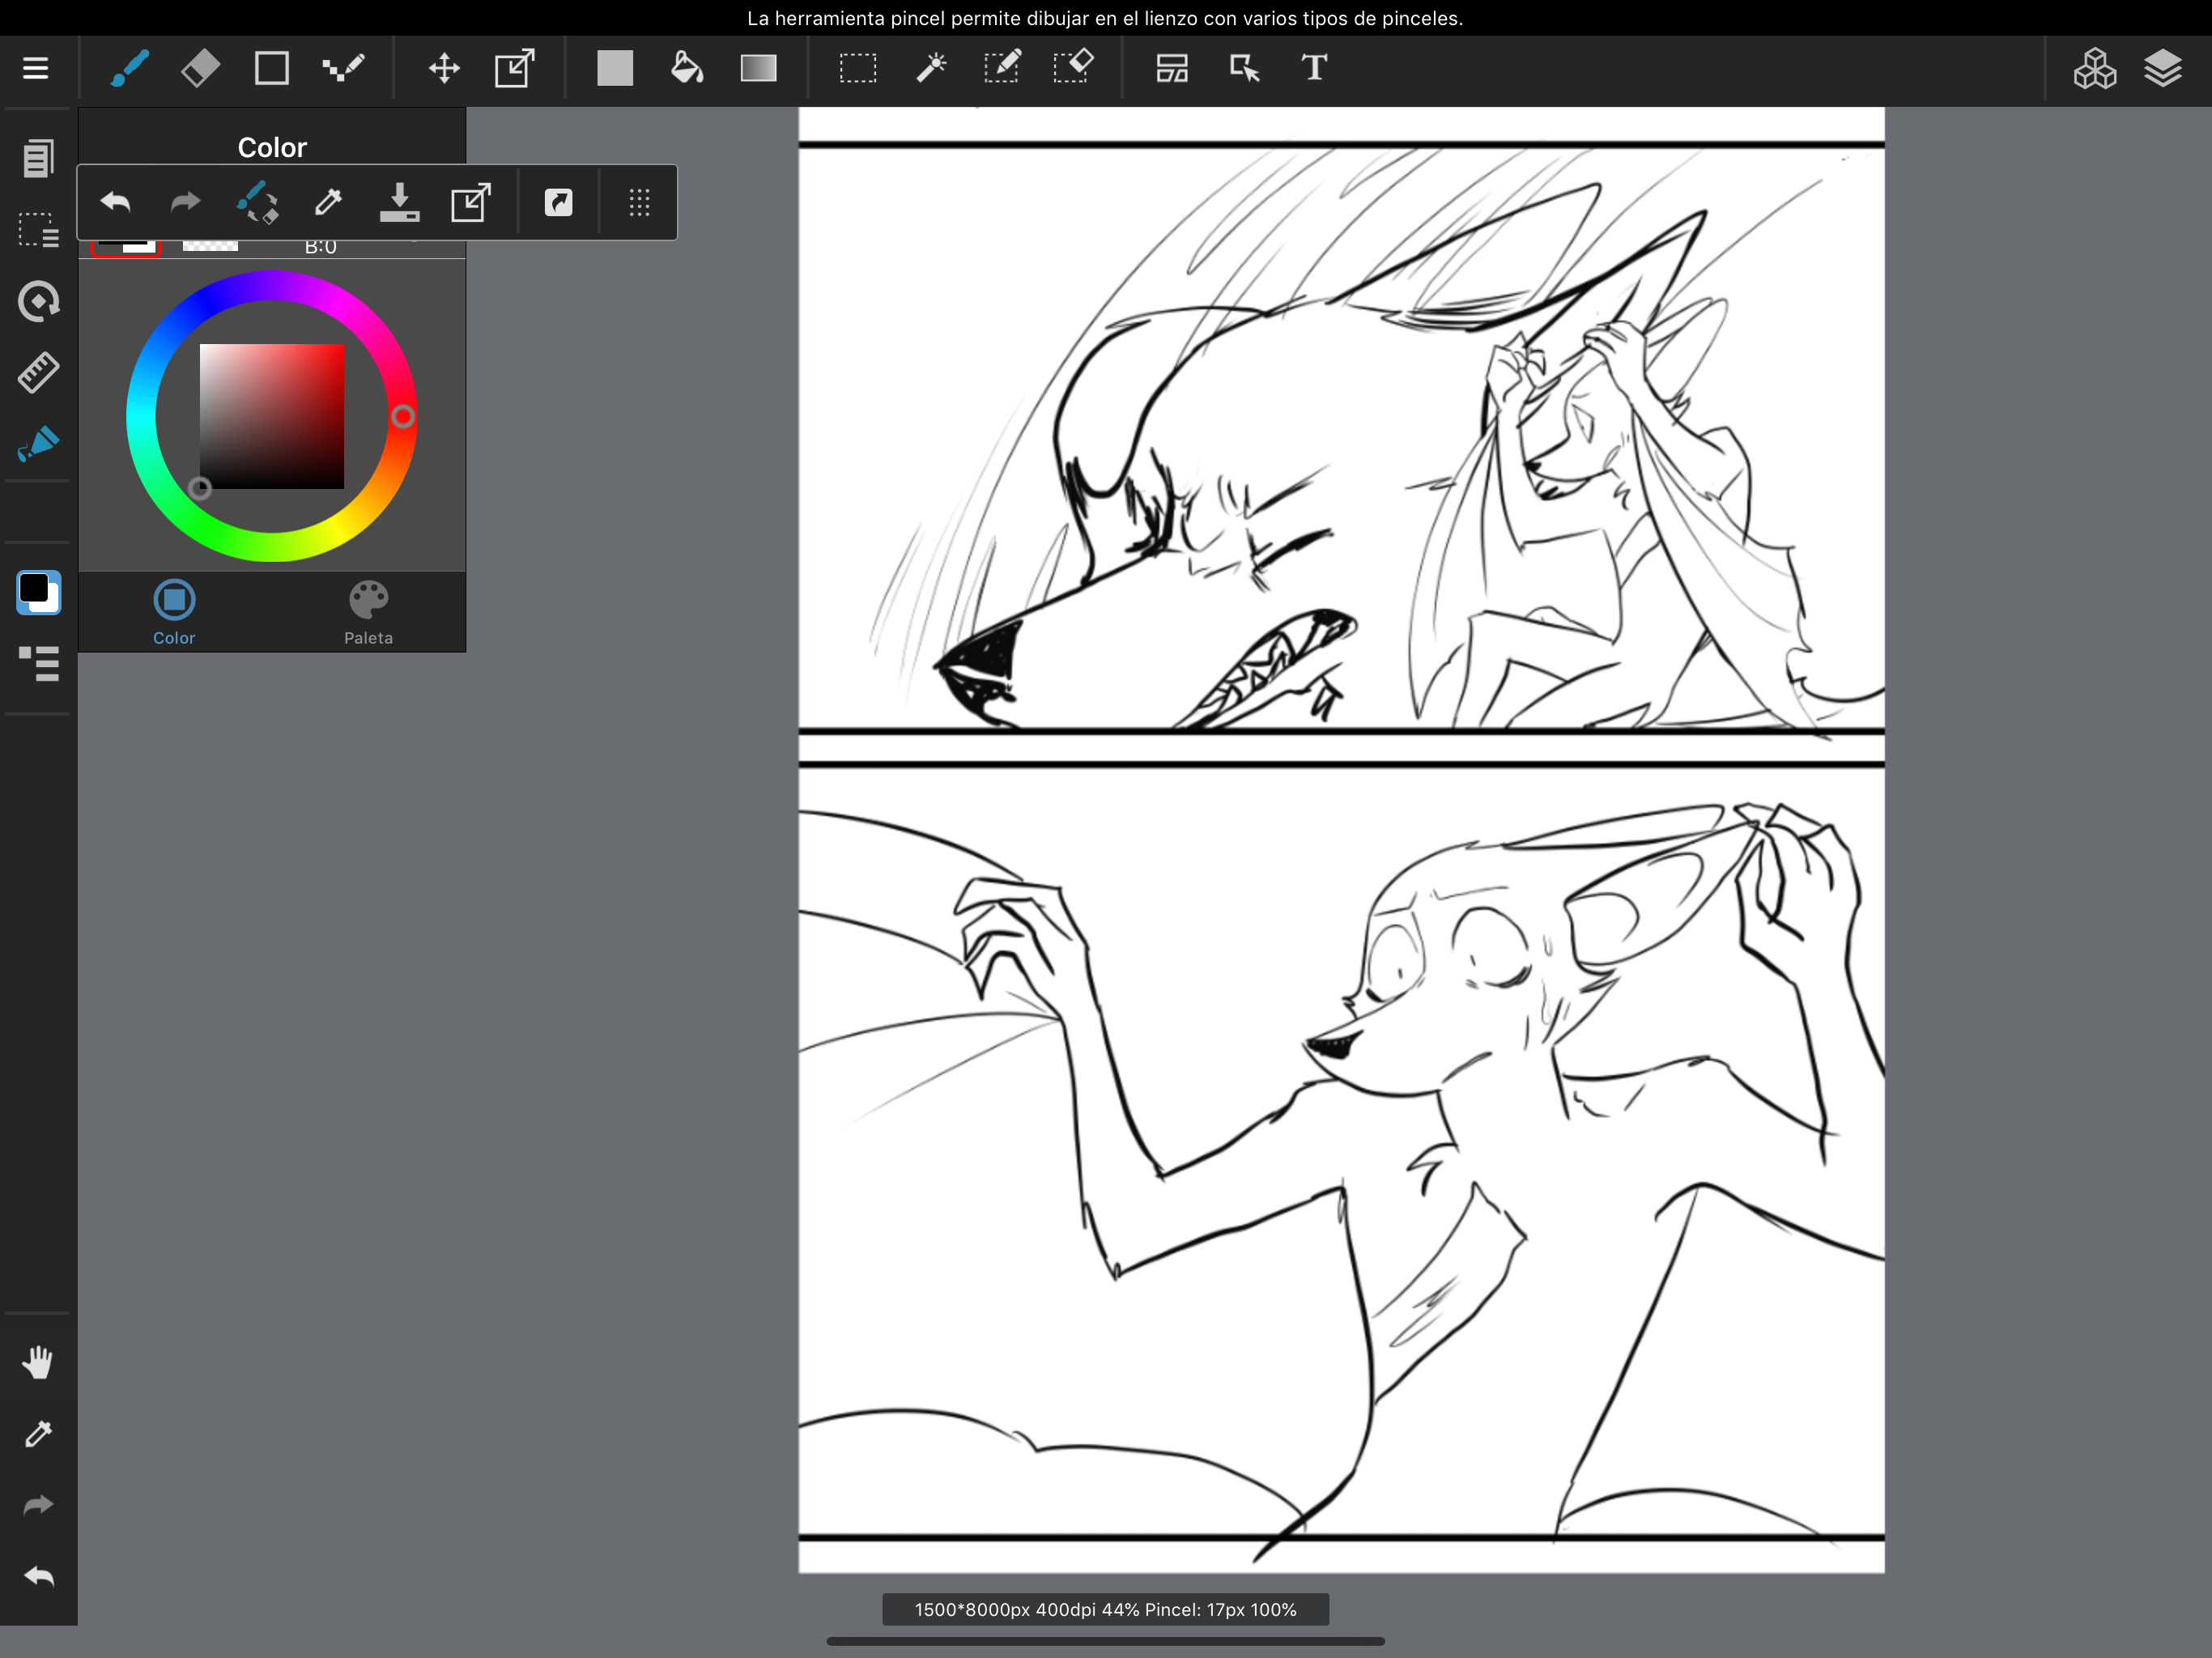Choose the Bucket fill tool
Image resolution: width=2212 pixels, height=1658 pixels.
686,68
